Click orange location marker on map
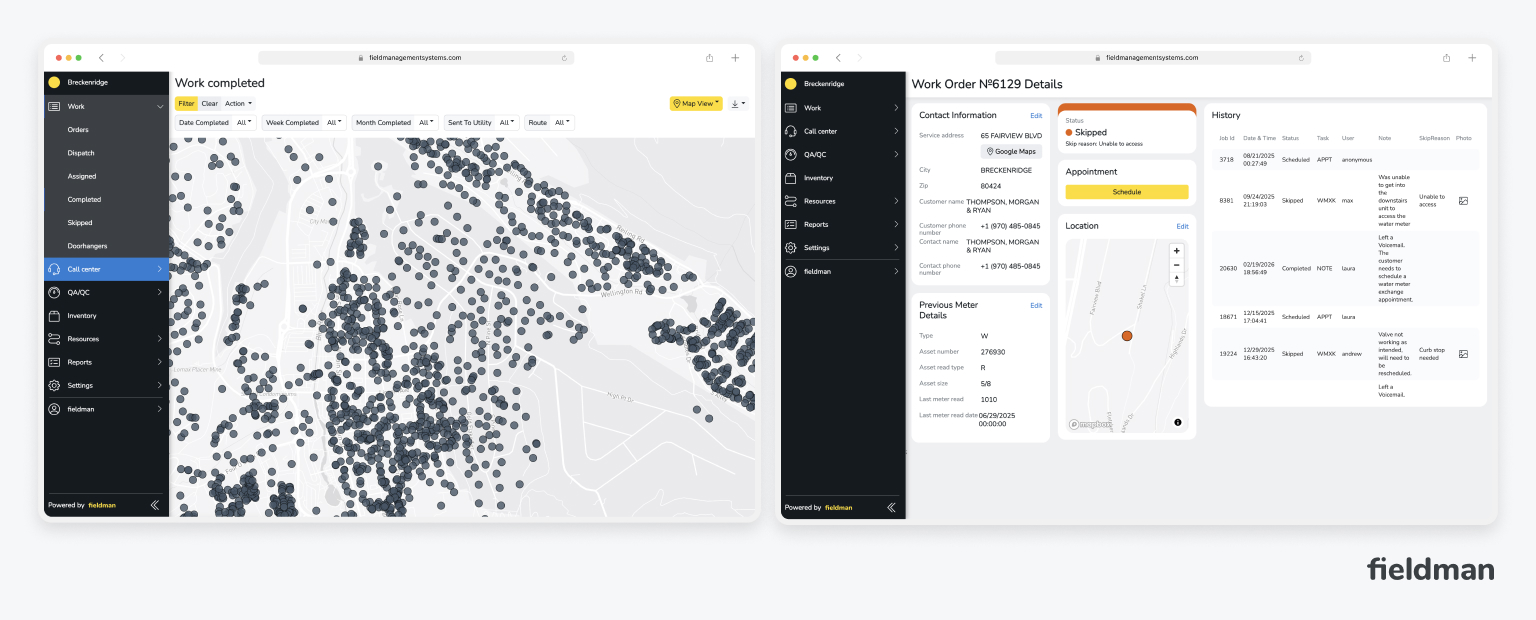1536x620 pixels. click(1127, 336)
